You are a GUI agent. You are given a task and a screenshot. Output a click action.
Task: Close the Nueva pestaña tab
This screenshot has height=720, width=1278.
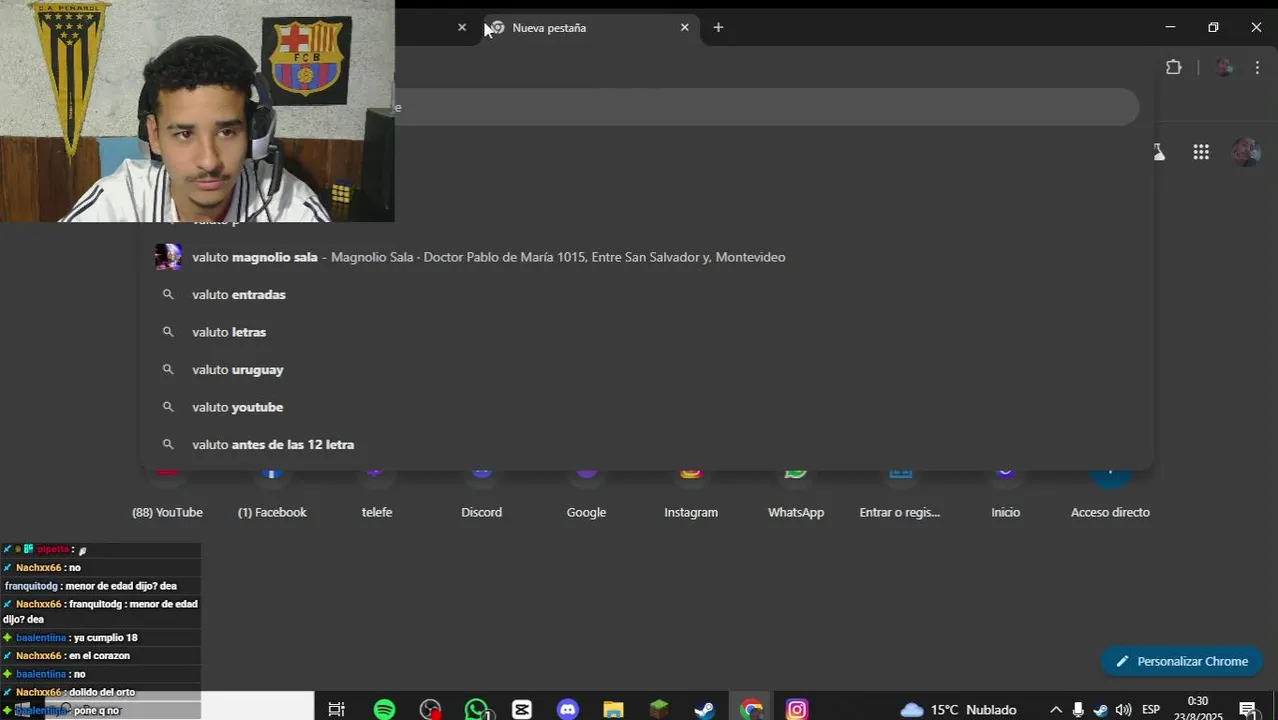(685, 28)
